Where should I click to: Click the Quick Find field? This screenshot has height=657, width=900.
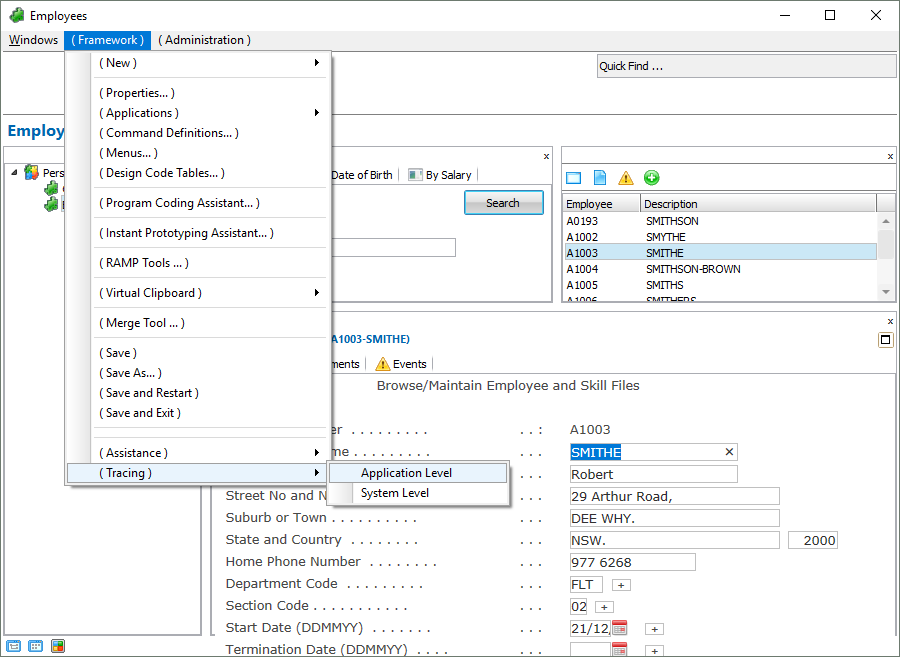coord(745,66)
